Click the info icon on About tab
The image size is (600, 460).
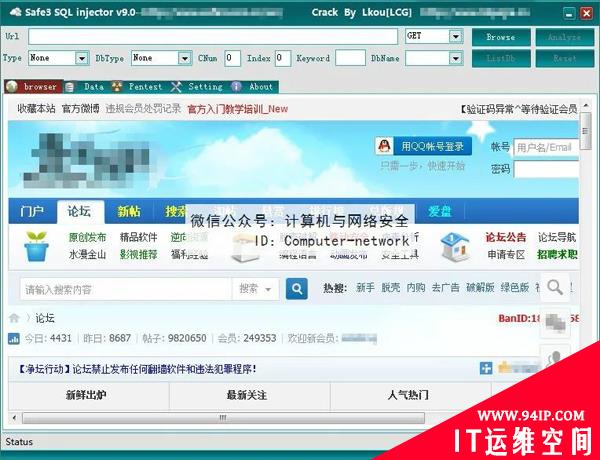click(236, 86)
